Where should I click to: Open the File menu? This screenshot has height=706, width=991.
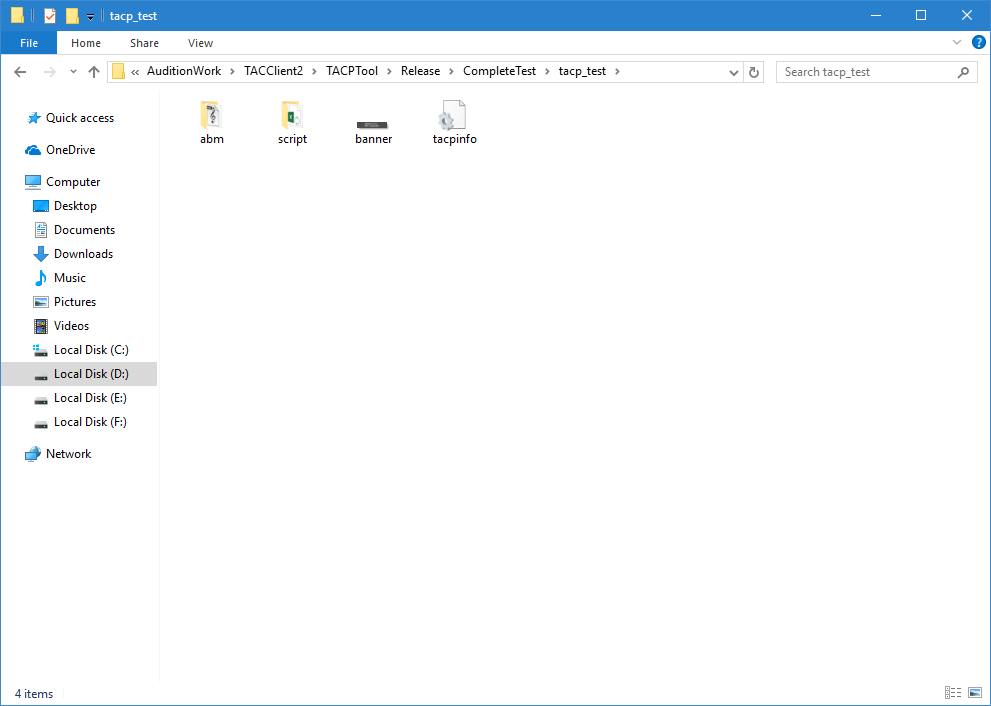(29, 43)
